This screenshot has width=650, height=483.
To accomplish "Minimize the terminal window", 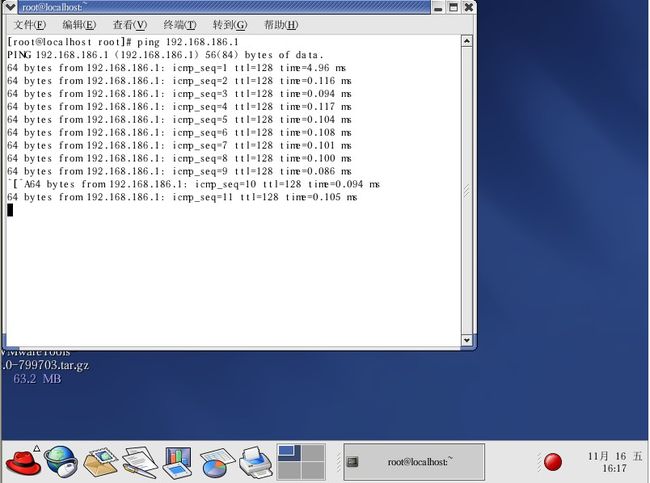I will point(438,7).
